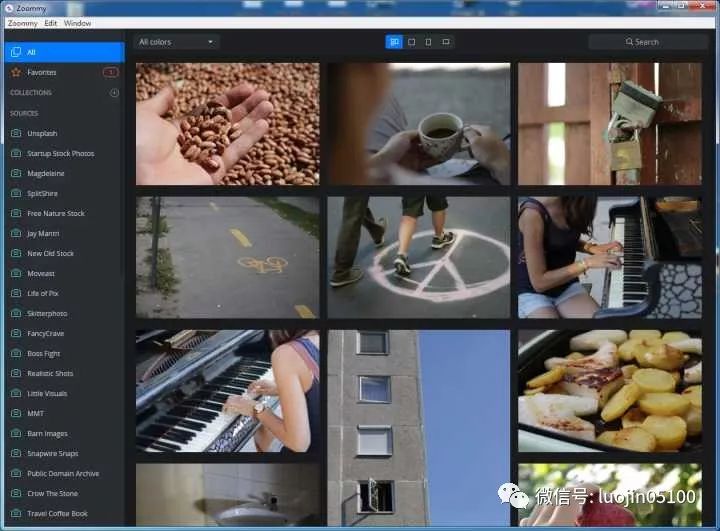The height and width of the screenshot is (531, 720).
Task: Open Favorites in the sidebar
Action: [64, 73]
